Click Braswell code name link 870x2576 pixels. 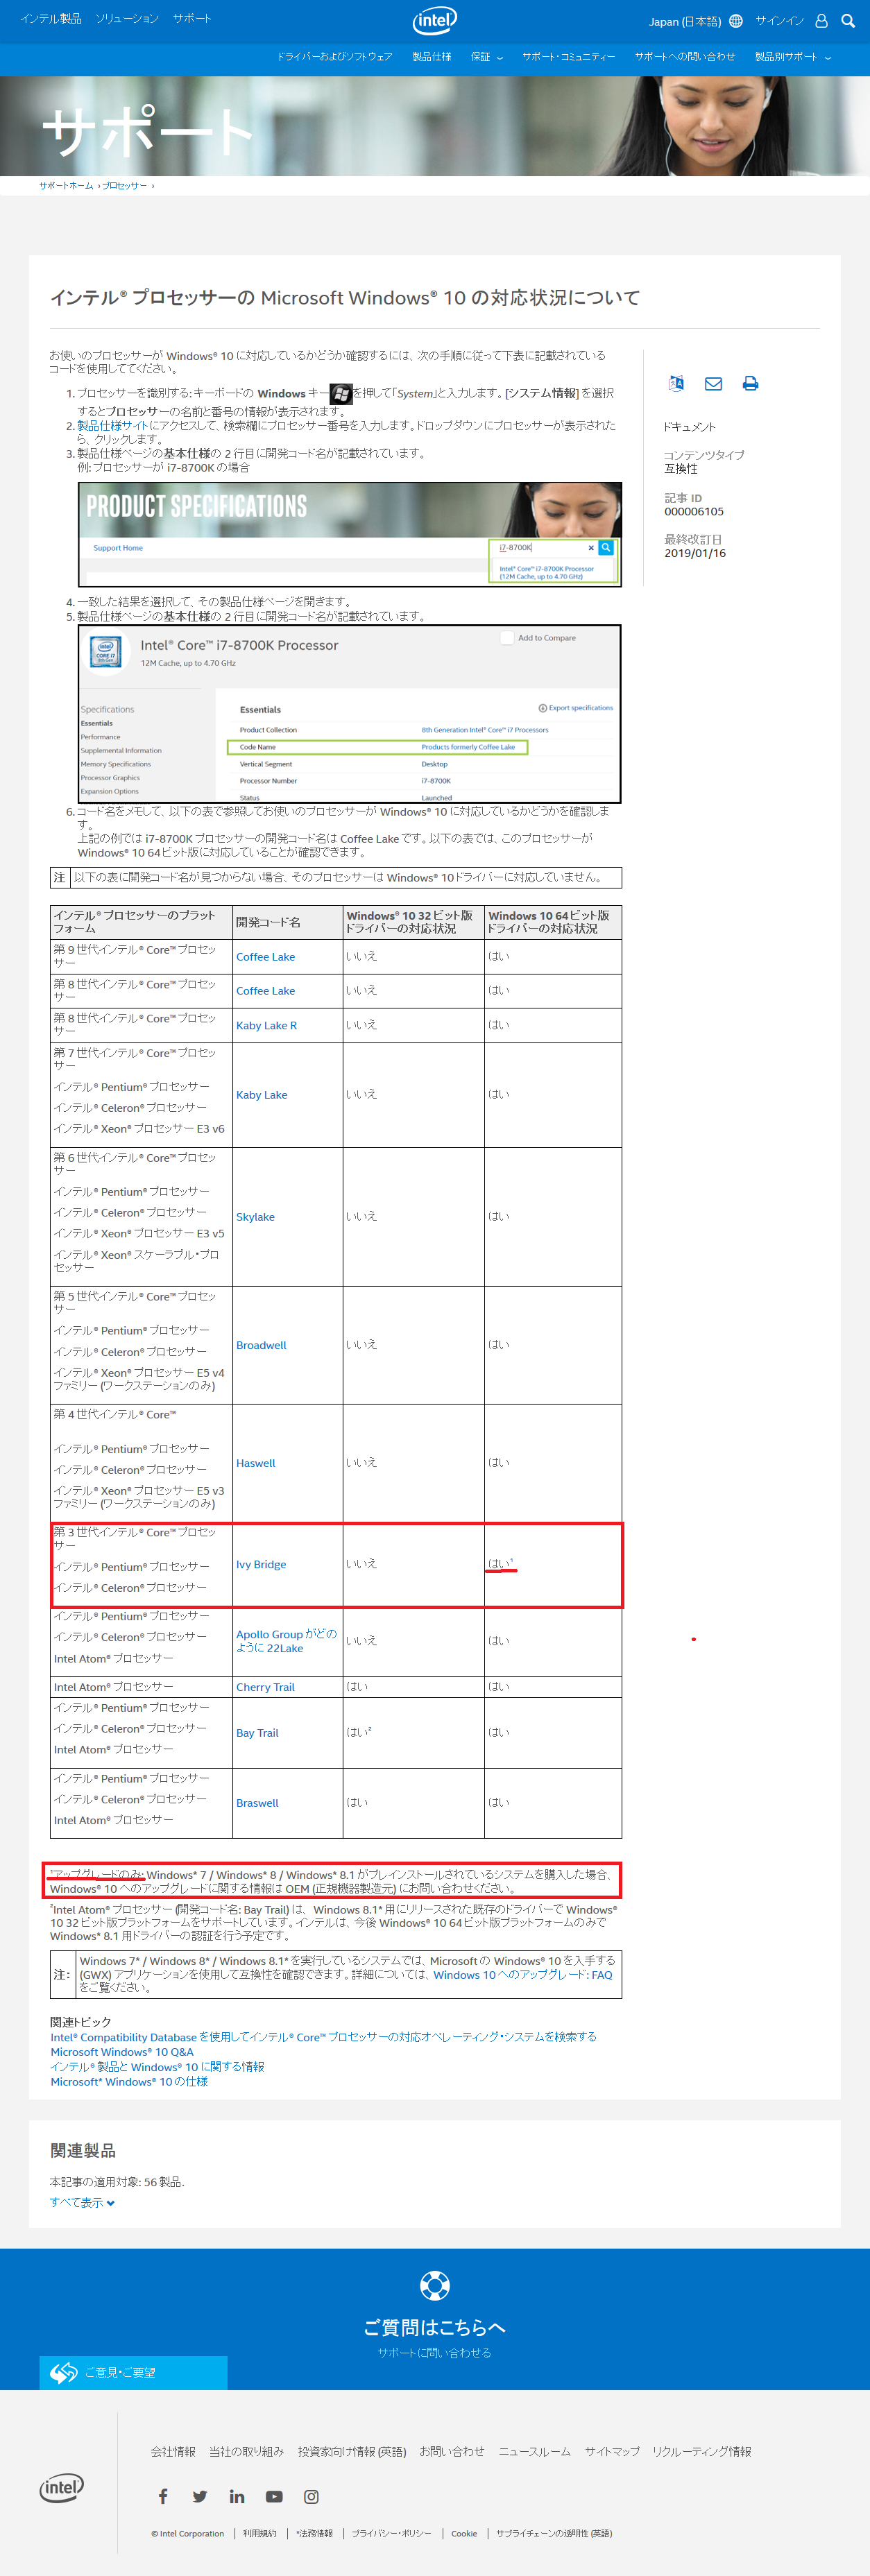tap(257, 1803)
